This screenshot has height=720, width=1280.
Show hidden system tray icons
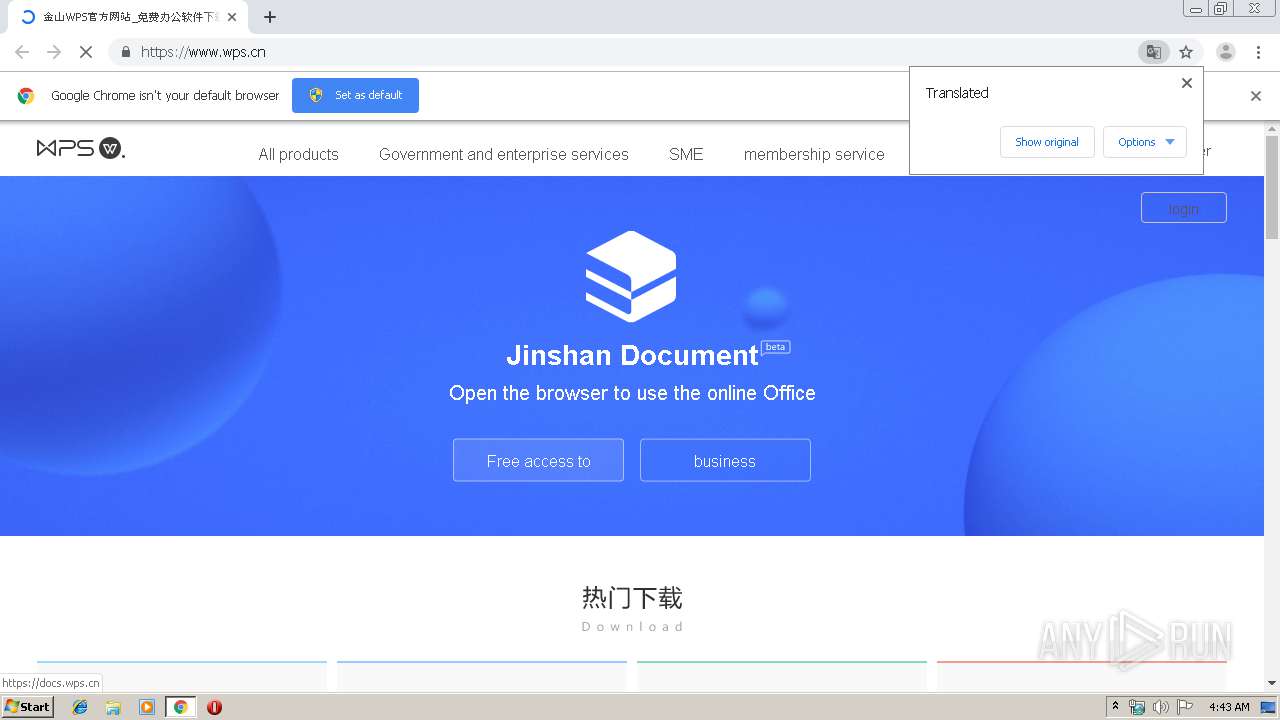pos(1115,707)
